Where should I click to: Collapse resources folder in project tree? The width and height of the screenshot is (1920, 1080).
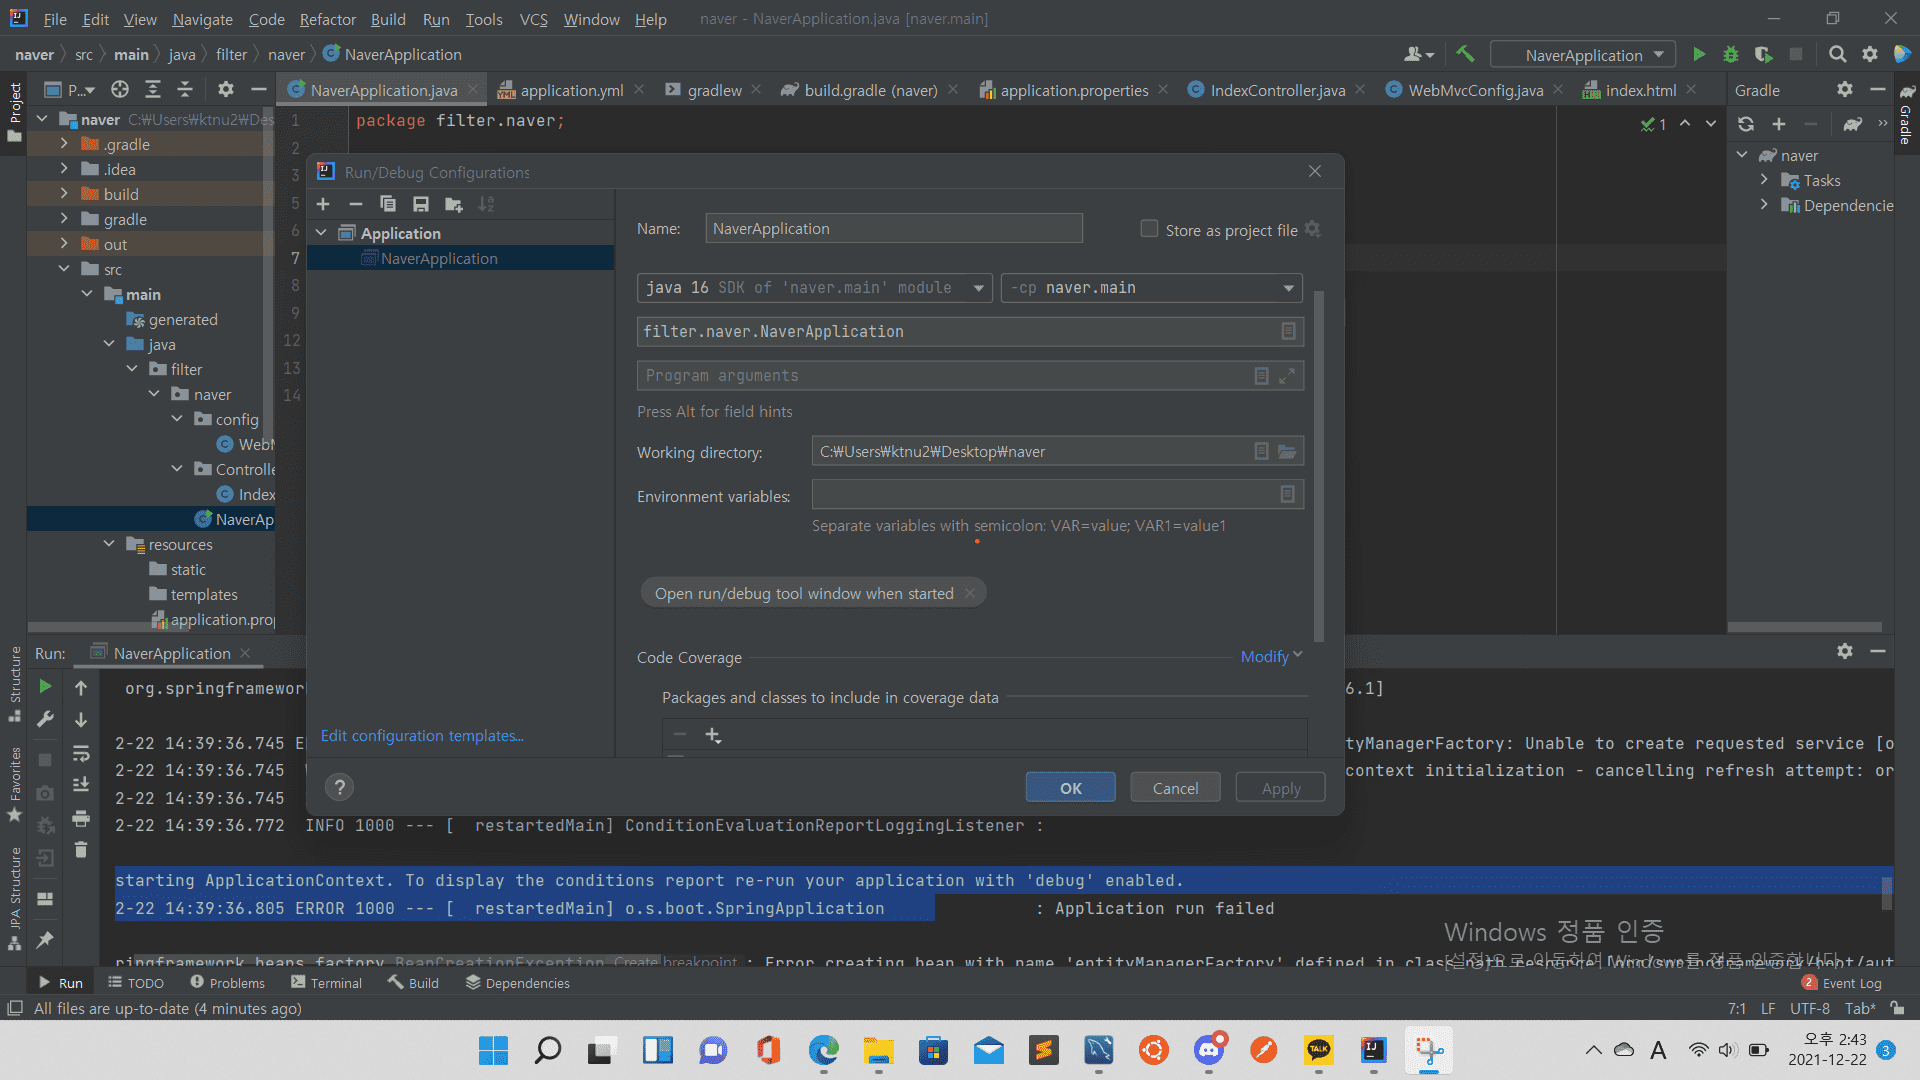109,544
